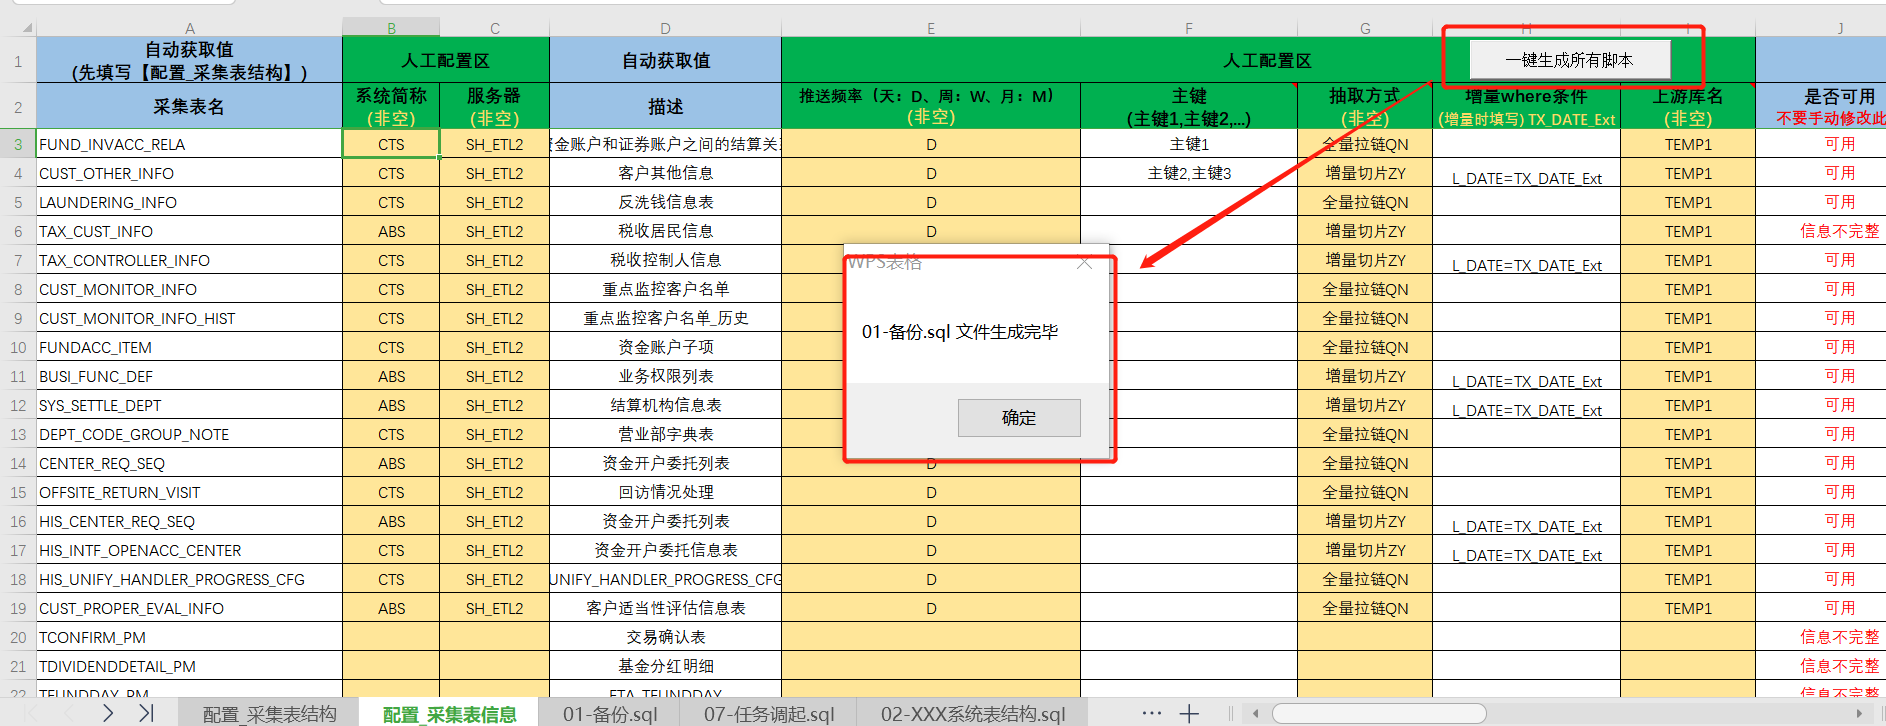Select column G header
This screenshot has width=1886, height=726.
(1365, 28)
